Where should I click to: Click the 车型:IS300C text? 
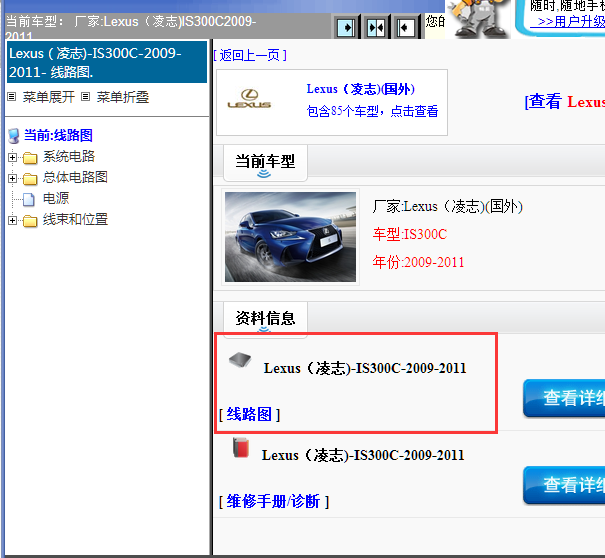pyautogui.click(x=410, y=234)
